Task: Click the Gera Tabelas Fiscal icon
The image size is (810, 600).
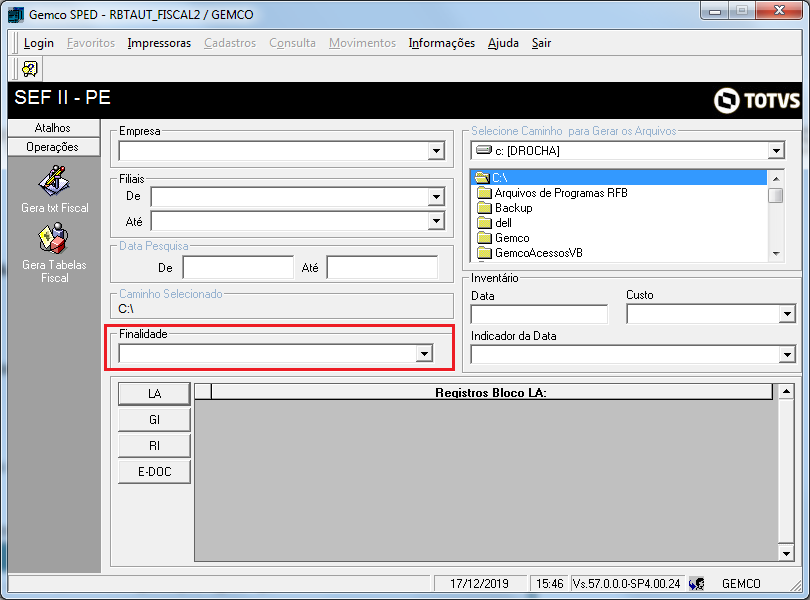Action: click(54, 238)
